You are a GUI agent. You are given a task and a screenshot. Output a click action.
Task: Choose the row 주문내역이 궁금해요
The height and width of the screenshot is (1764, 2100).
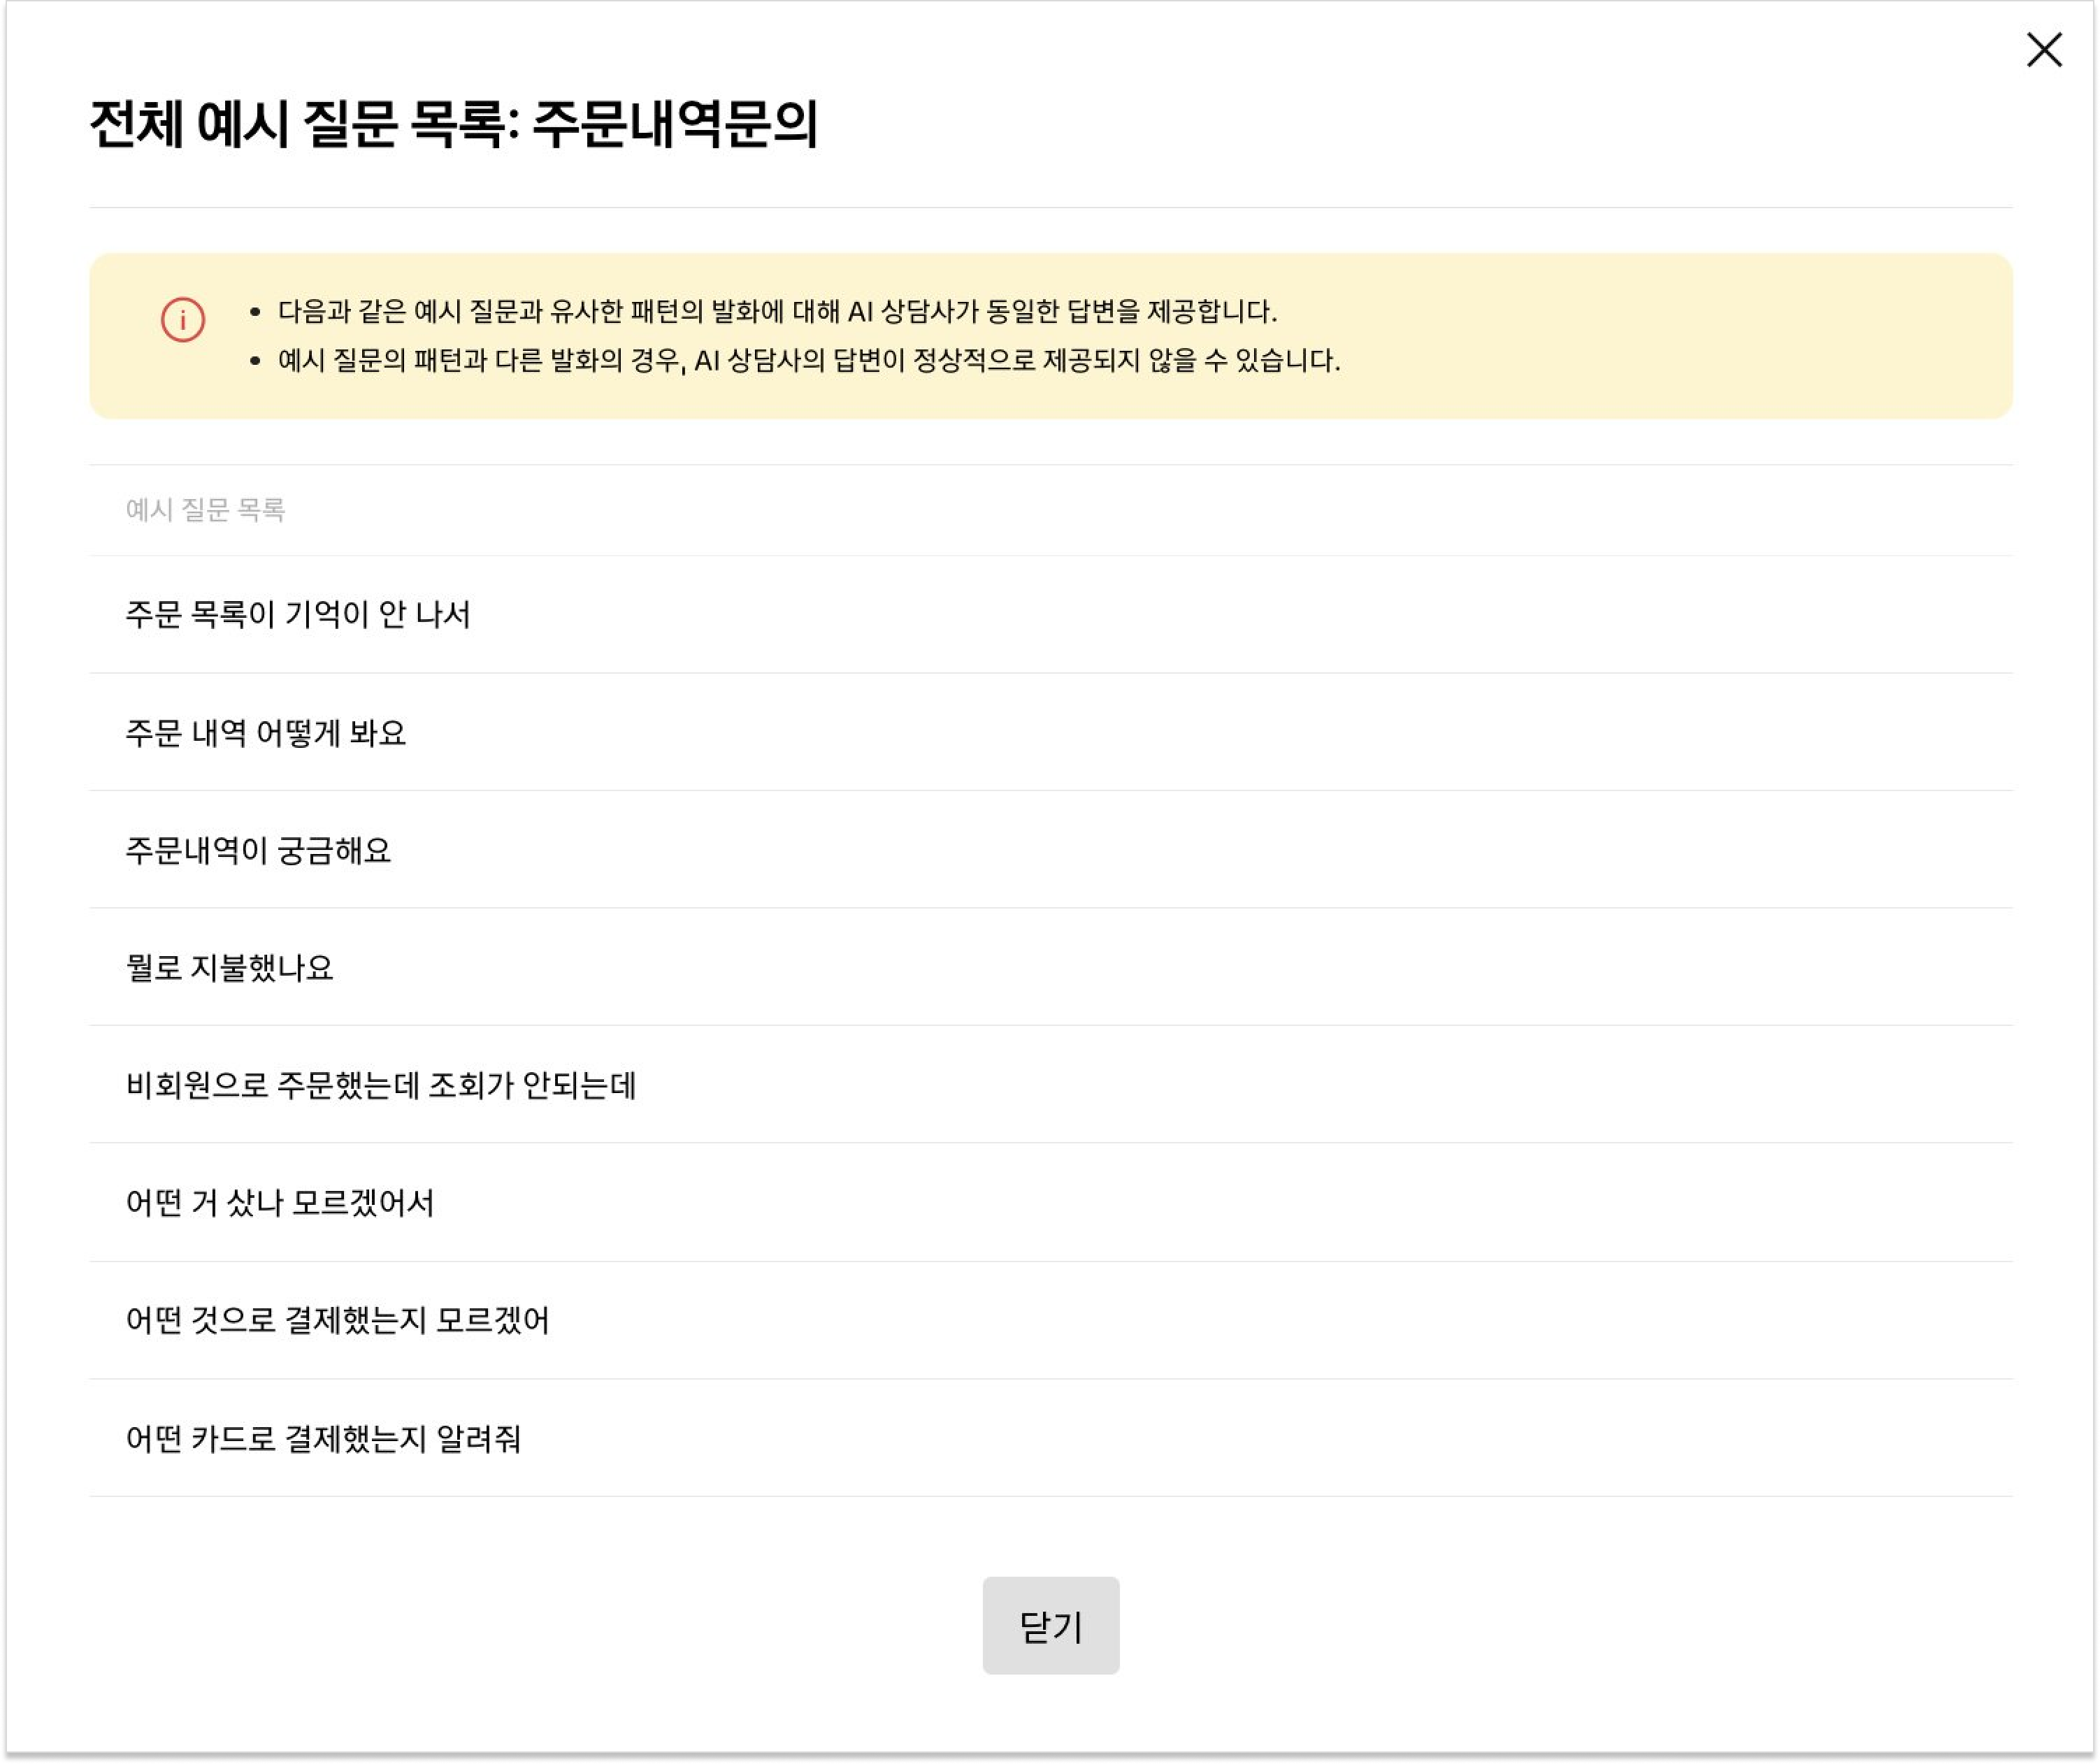[x=258, y=850]
